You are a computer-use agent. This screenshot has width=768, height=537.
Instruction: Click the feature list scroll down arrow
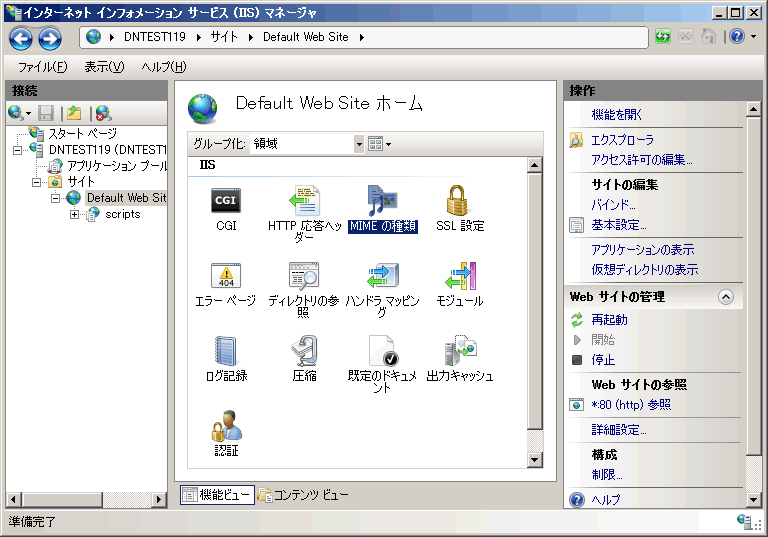(x=534, y=460)
